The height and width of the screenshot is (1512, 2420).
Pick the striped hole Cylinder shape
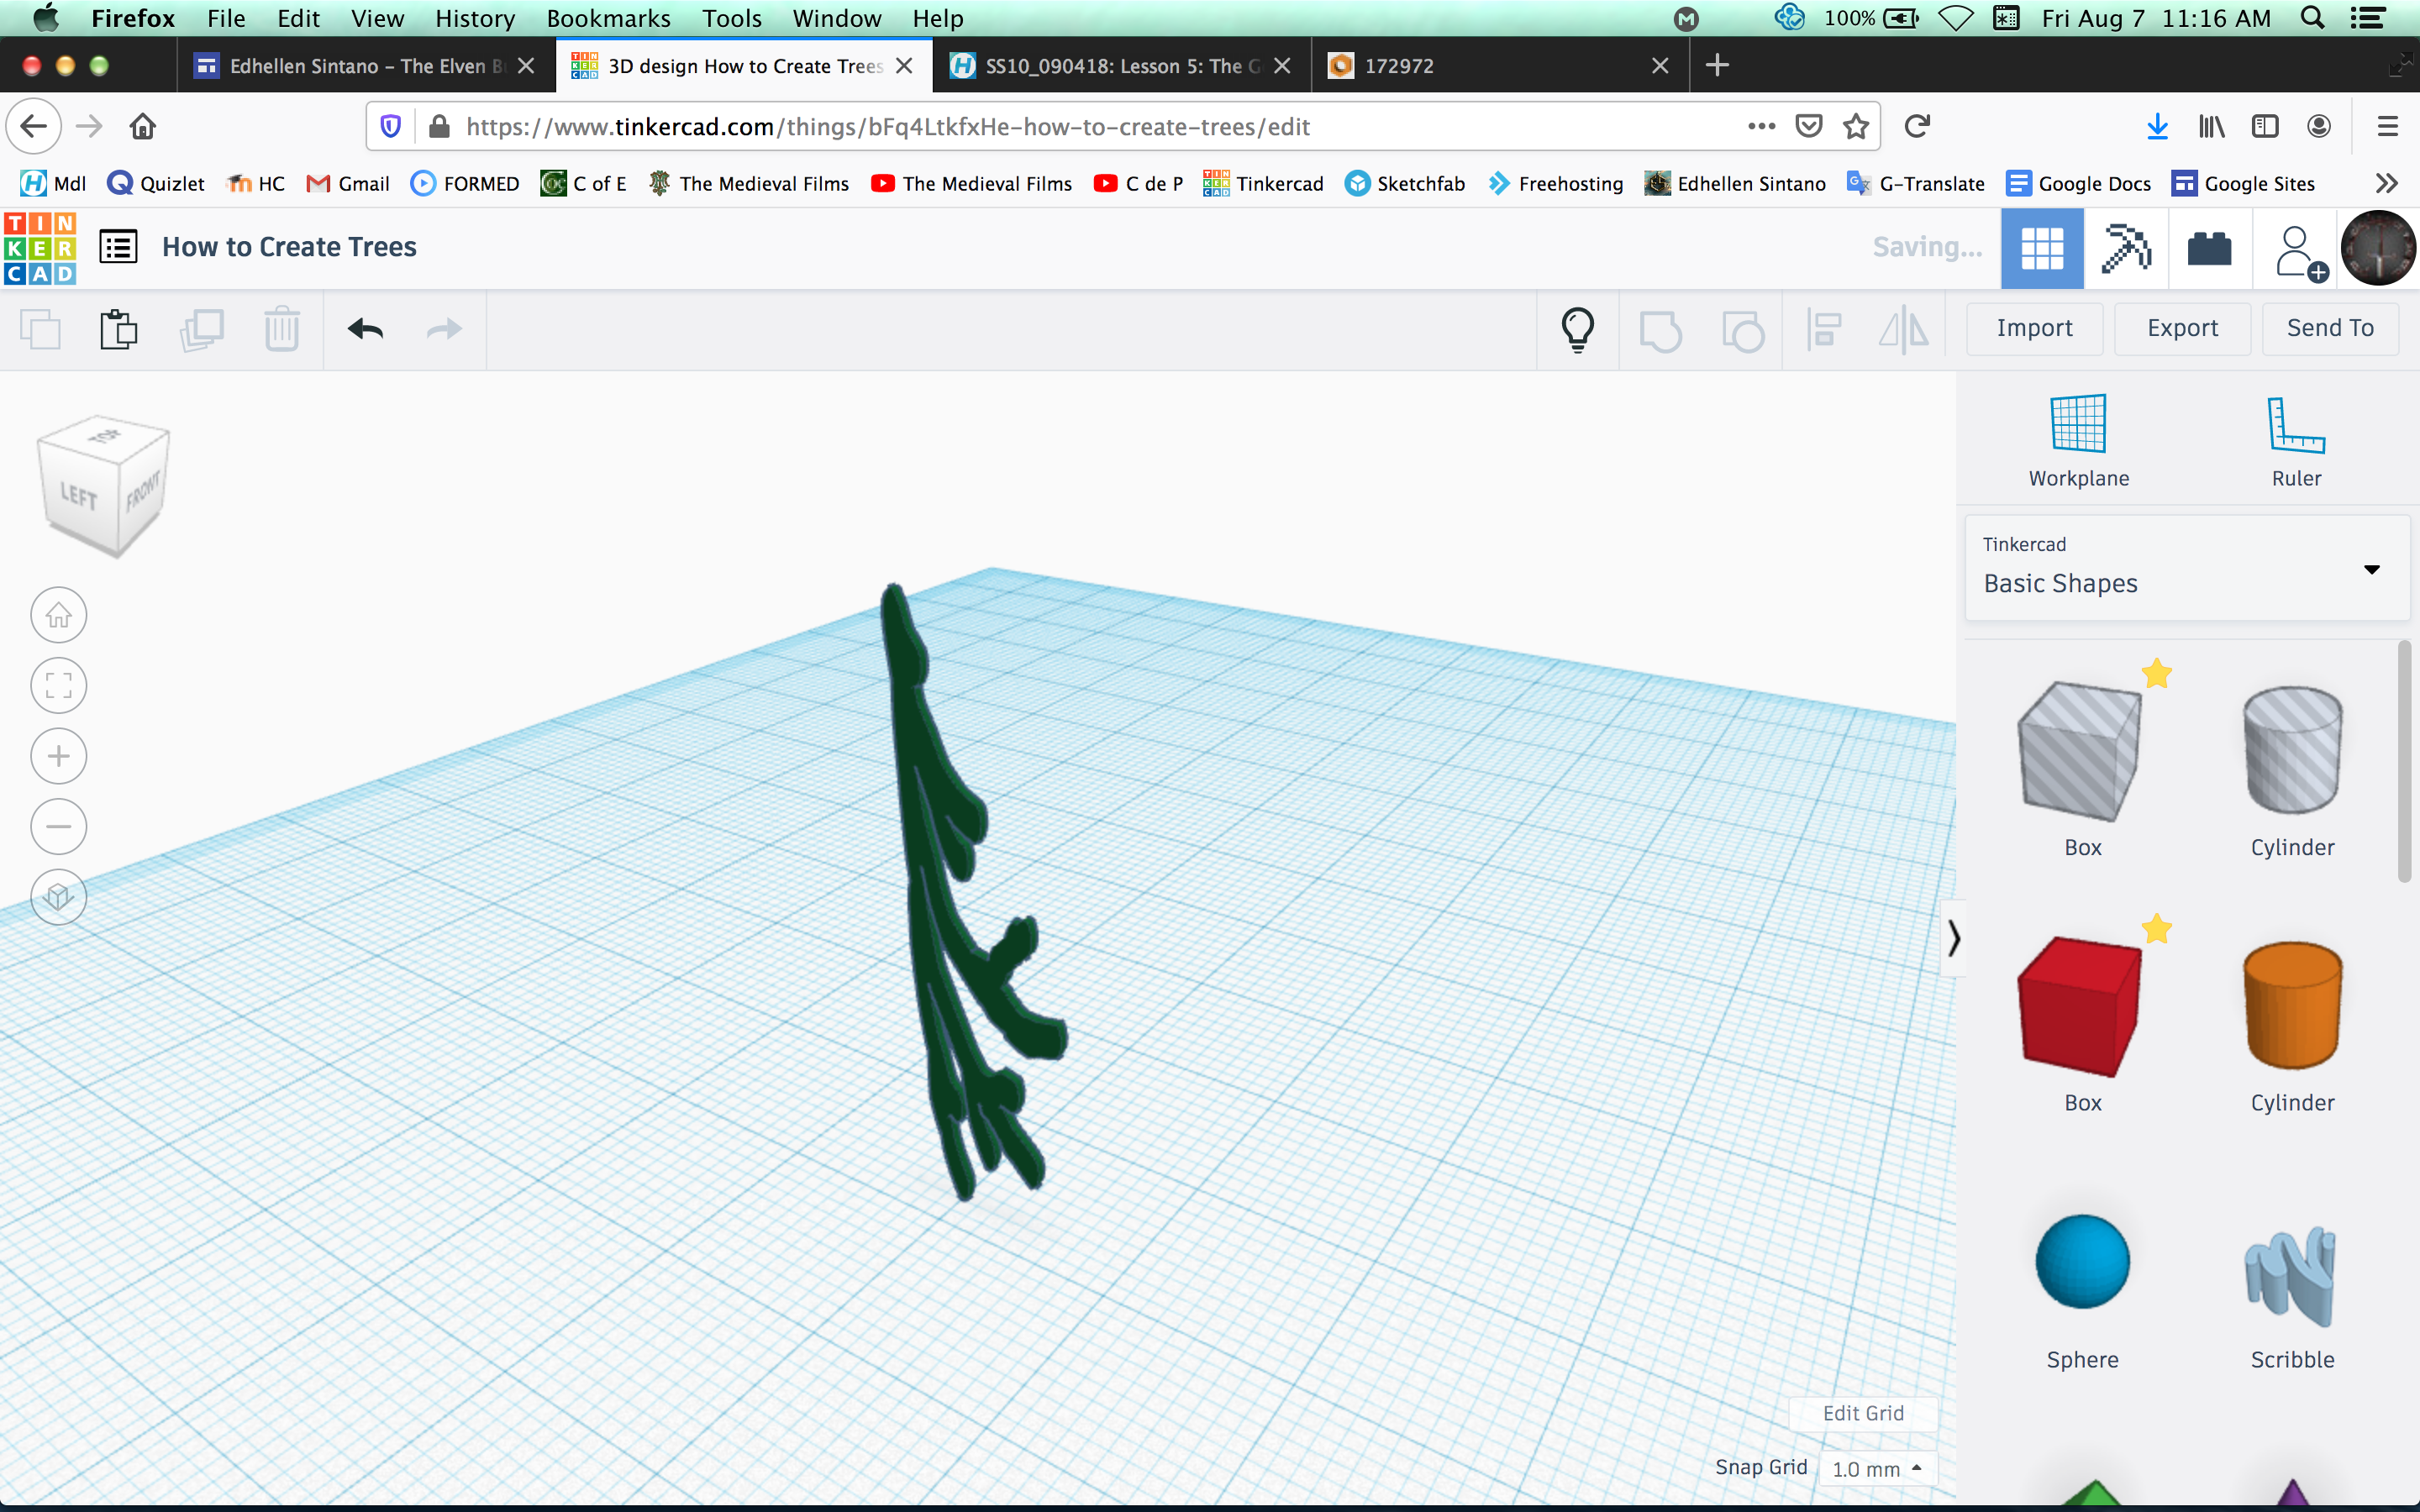(x=2292, y=752)
